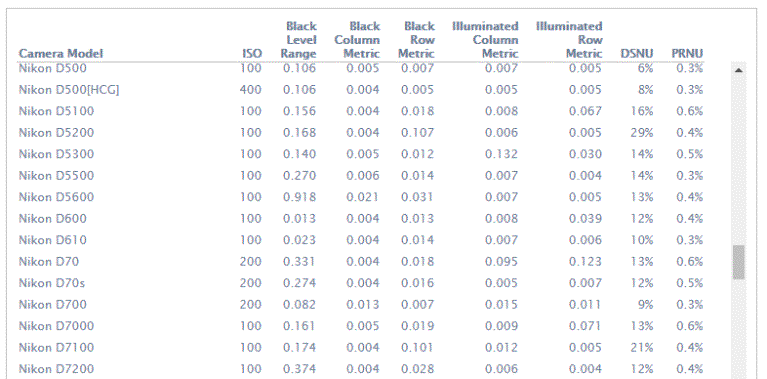The height and width of the screenshot is (379, 767).
Task: Sort by ISO column header
Action: [x=253, y=53]
